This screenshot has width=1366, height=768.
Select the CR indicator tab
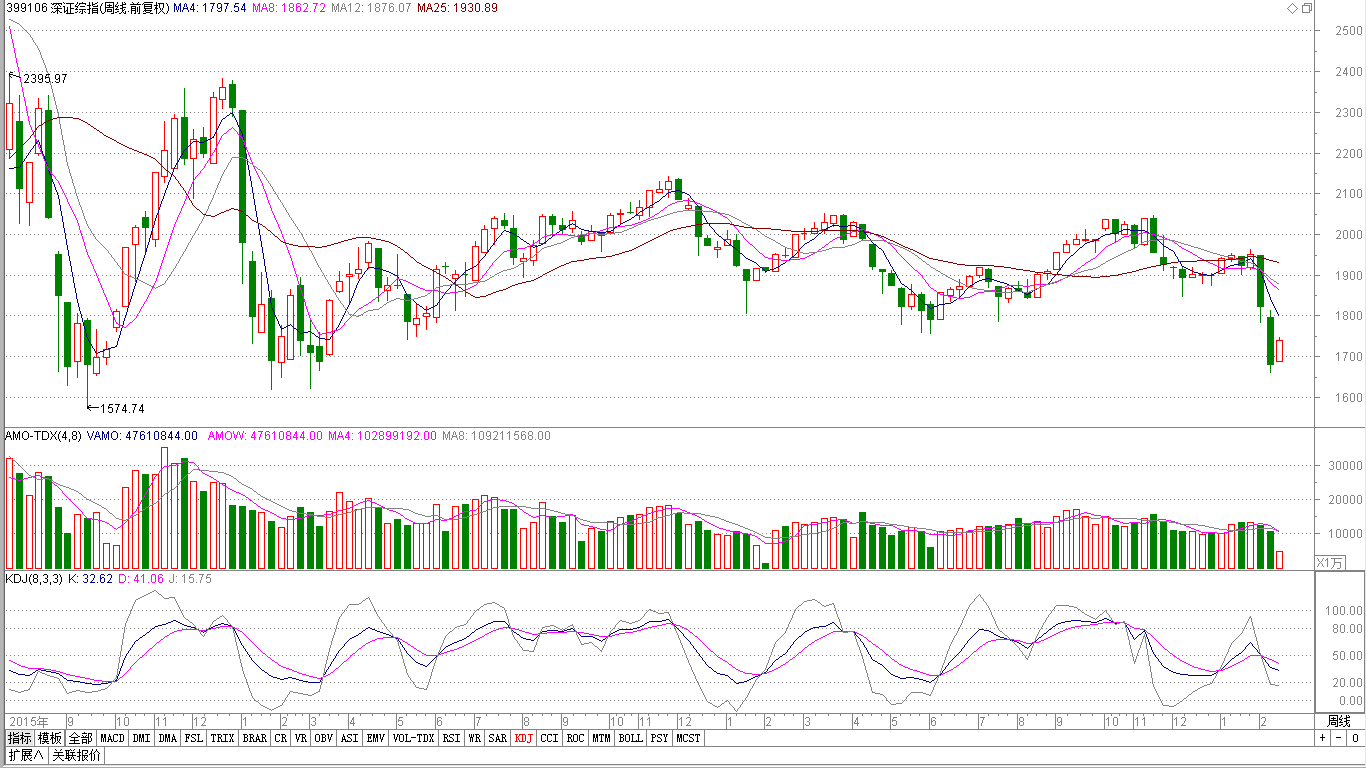[x=281, y=738]
